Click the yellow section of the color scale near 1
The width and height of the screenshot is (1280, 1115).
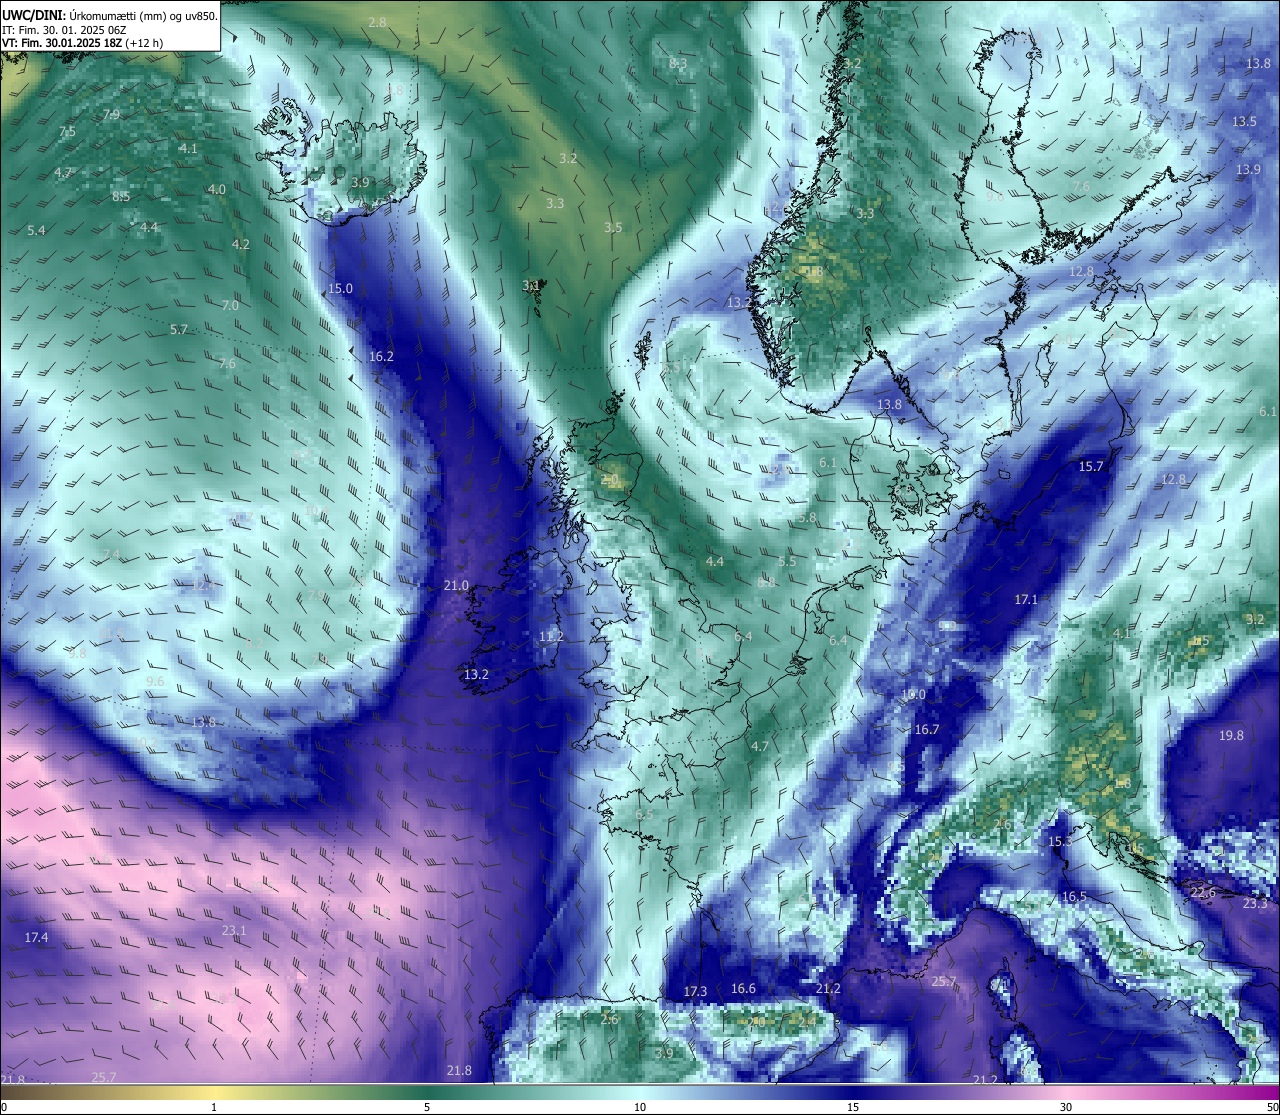(x=214, y=1092)
